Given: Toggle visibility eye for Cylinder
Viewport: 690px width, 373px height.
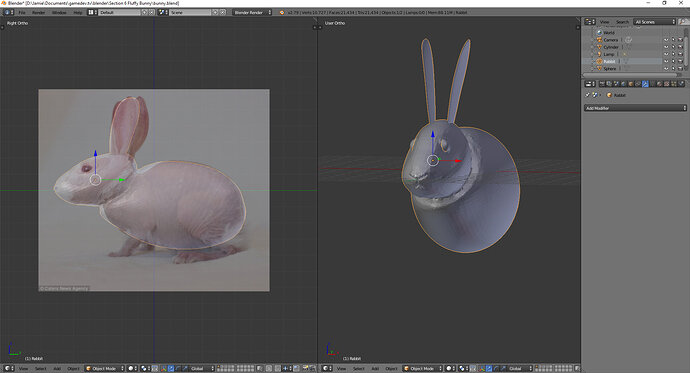Looking at the screenshot, I should point(666,47).
